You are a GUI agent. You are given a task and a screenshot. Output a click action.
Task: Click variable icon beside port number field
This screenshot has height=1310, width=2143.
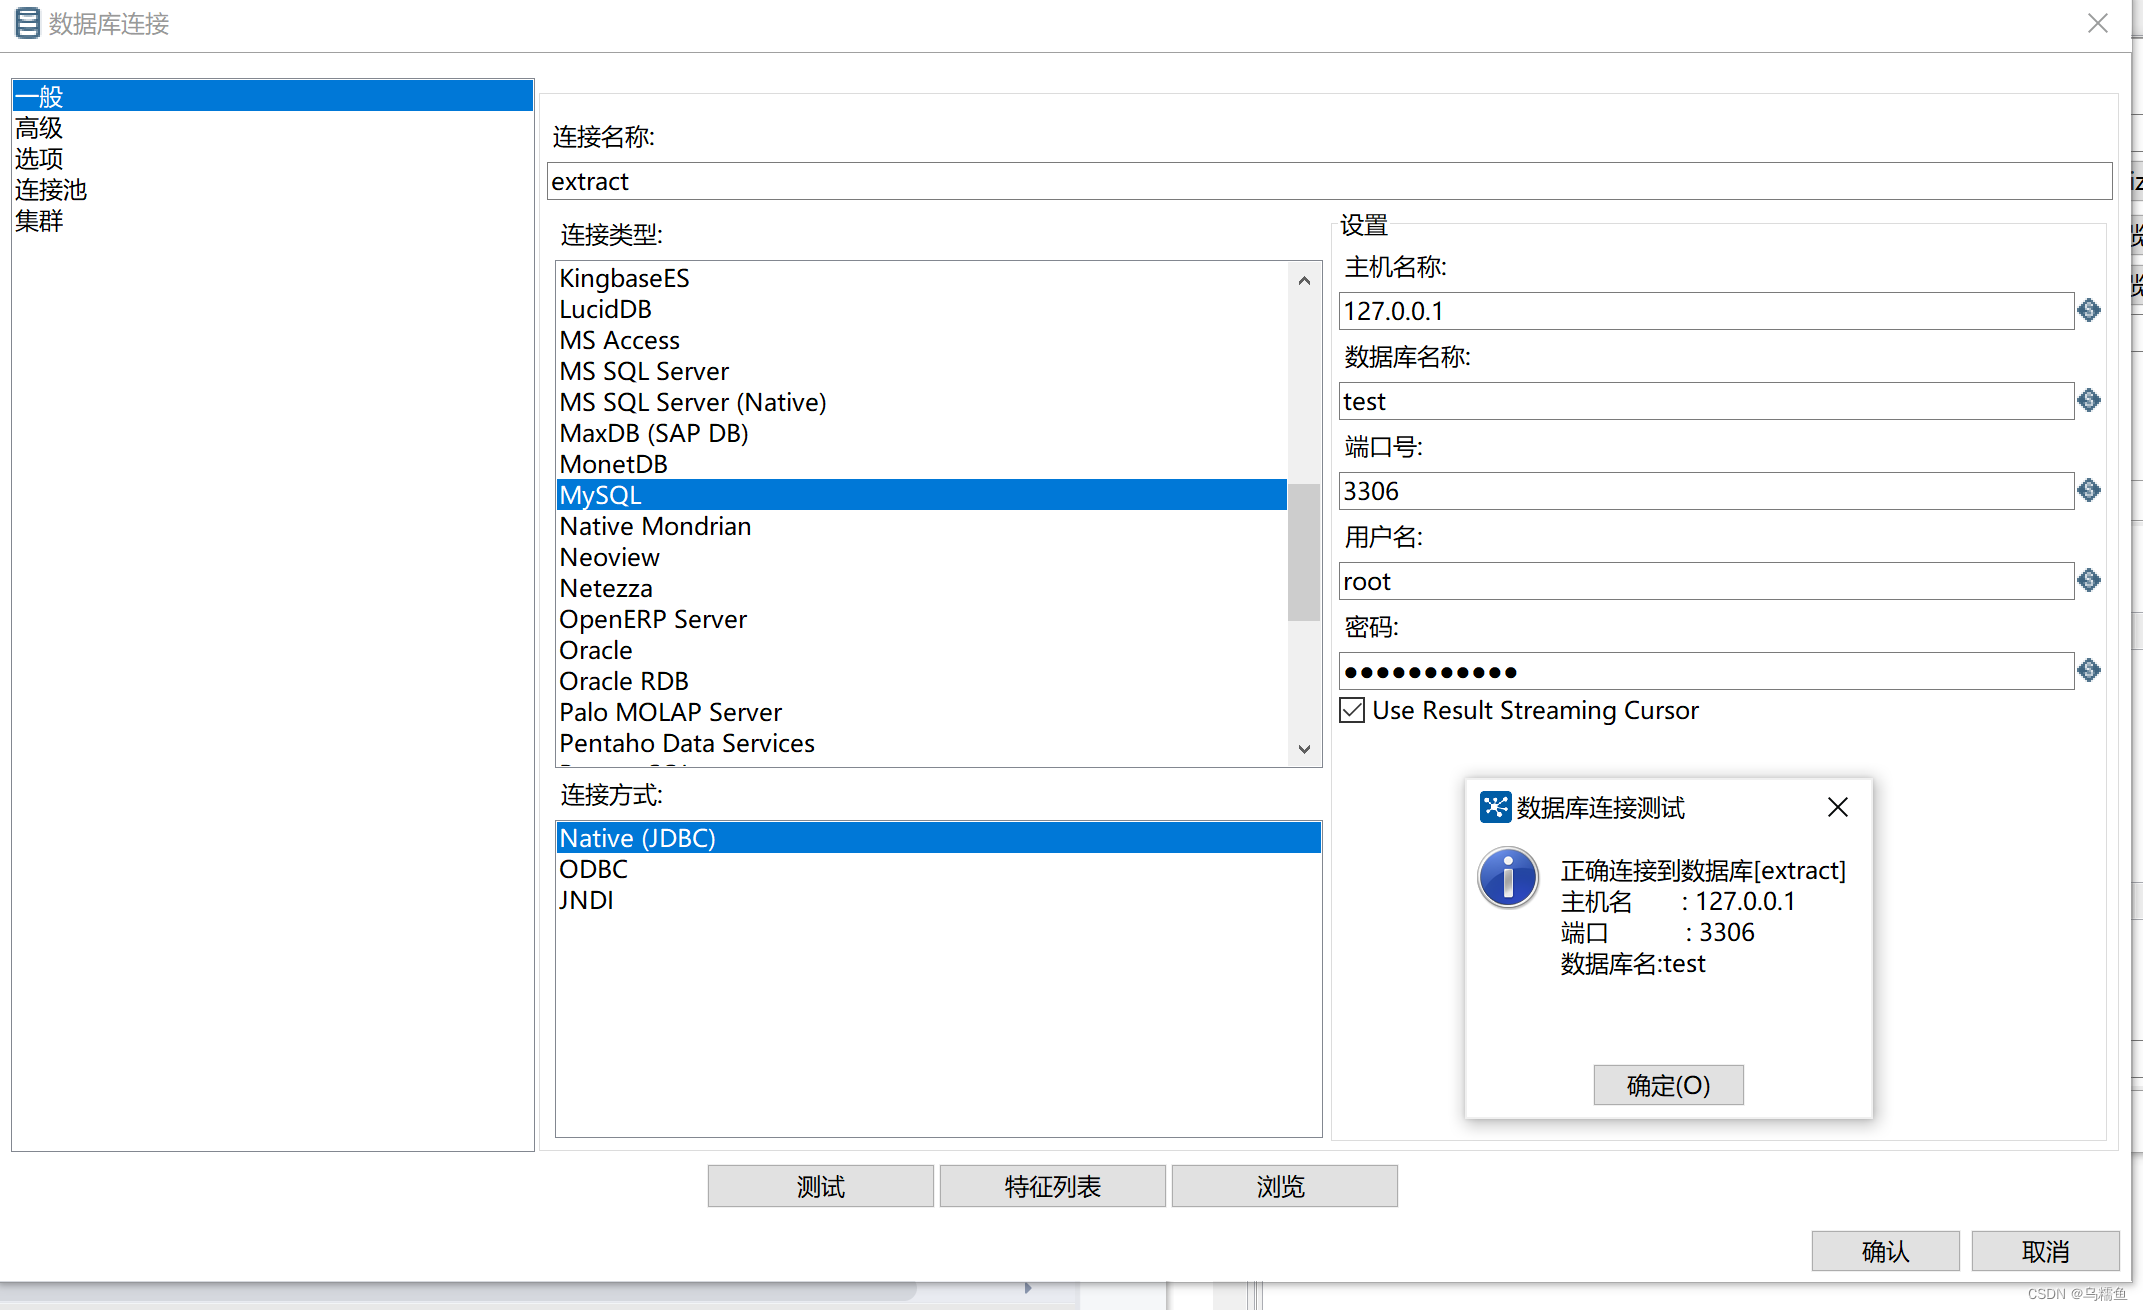(x=2088, y=491)
